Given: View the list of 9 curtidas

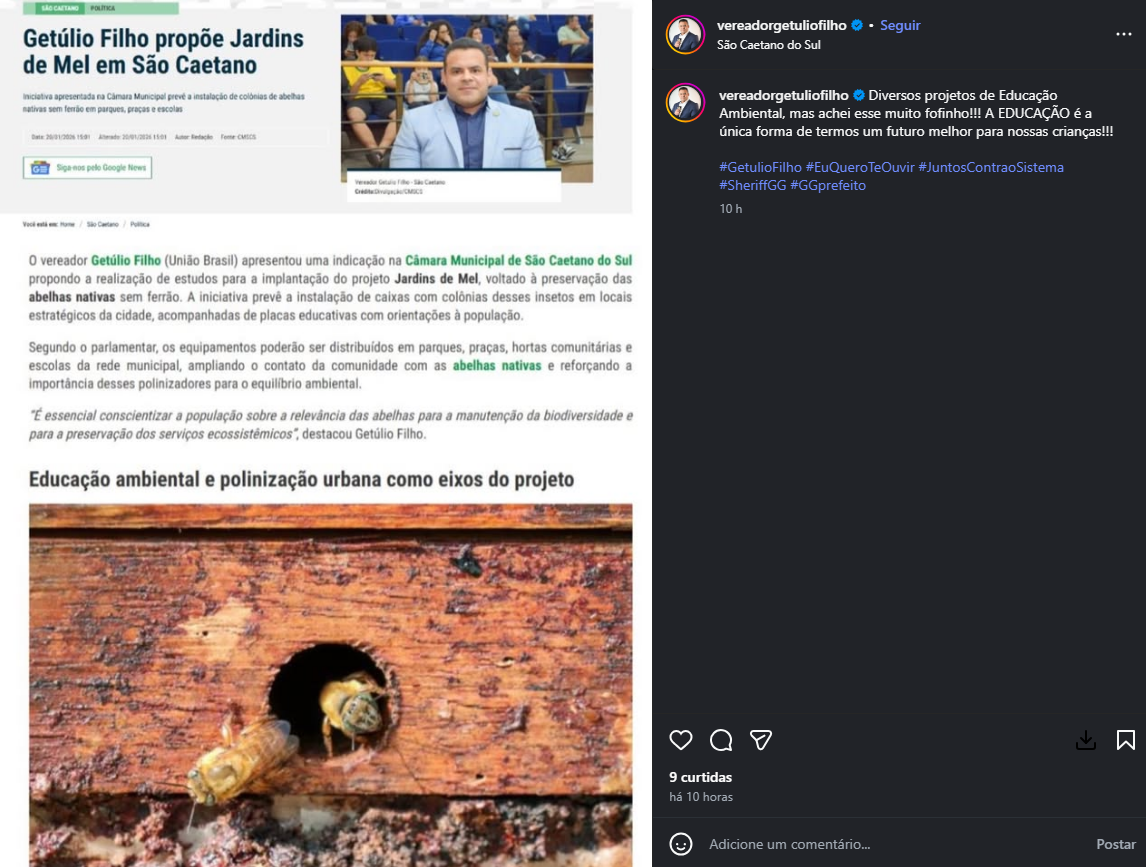Looking at the screenshot, I should [700, 777].
